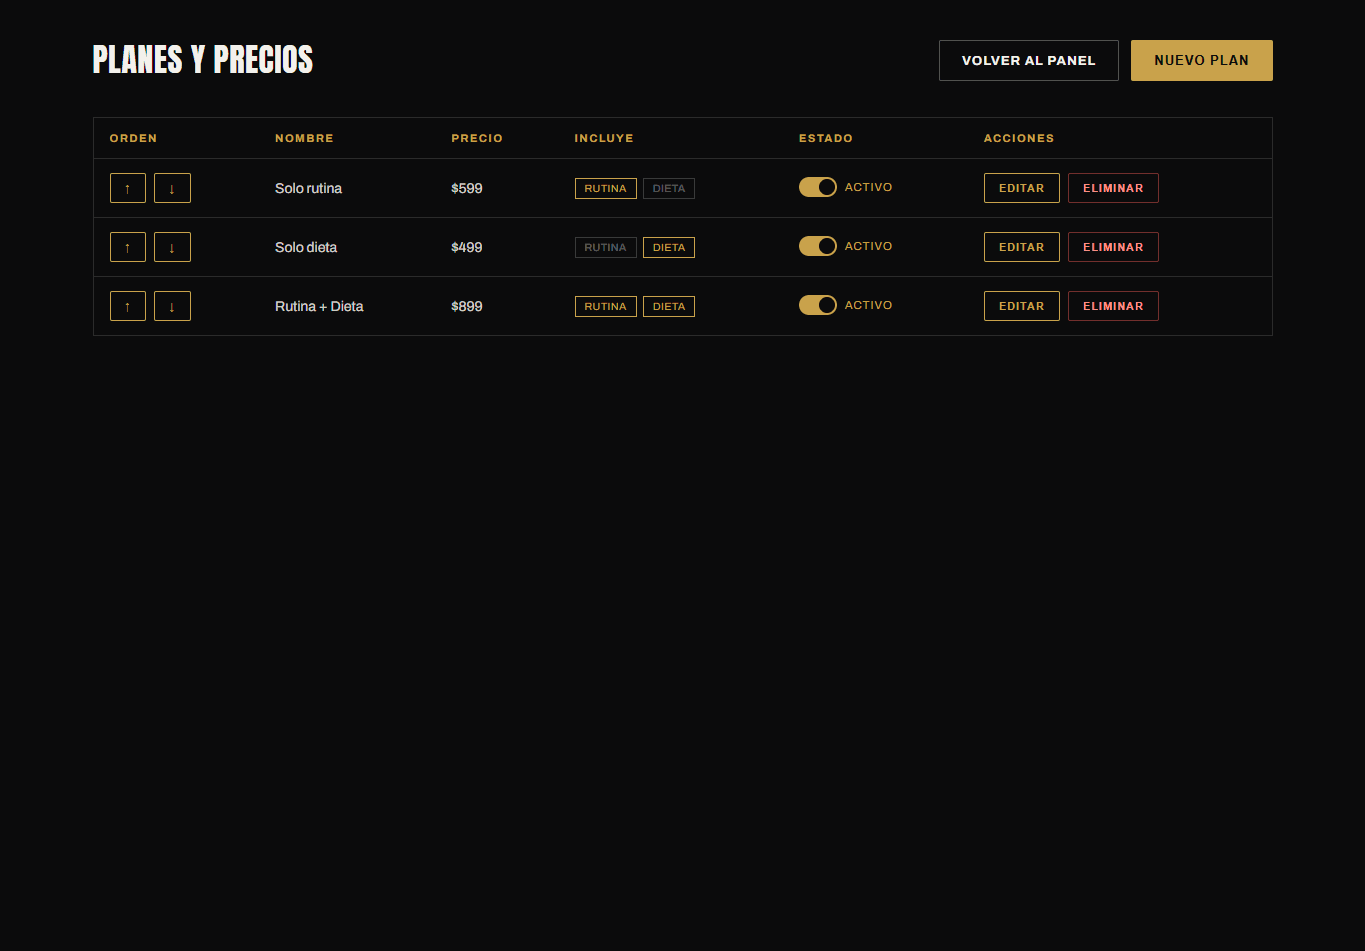
Task: Click the $899 price cell
Action: [x=467, y=306]
